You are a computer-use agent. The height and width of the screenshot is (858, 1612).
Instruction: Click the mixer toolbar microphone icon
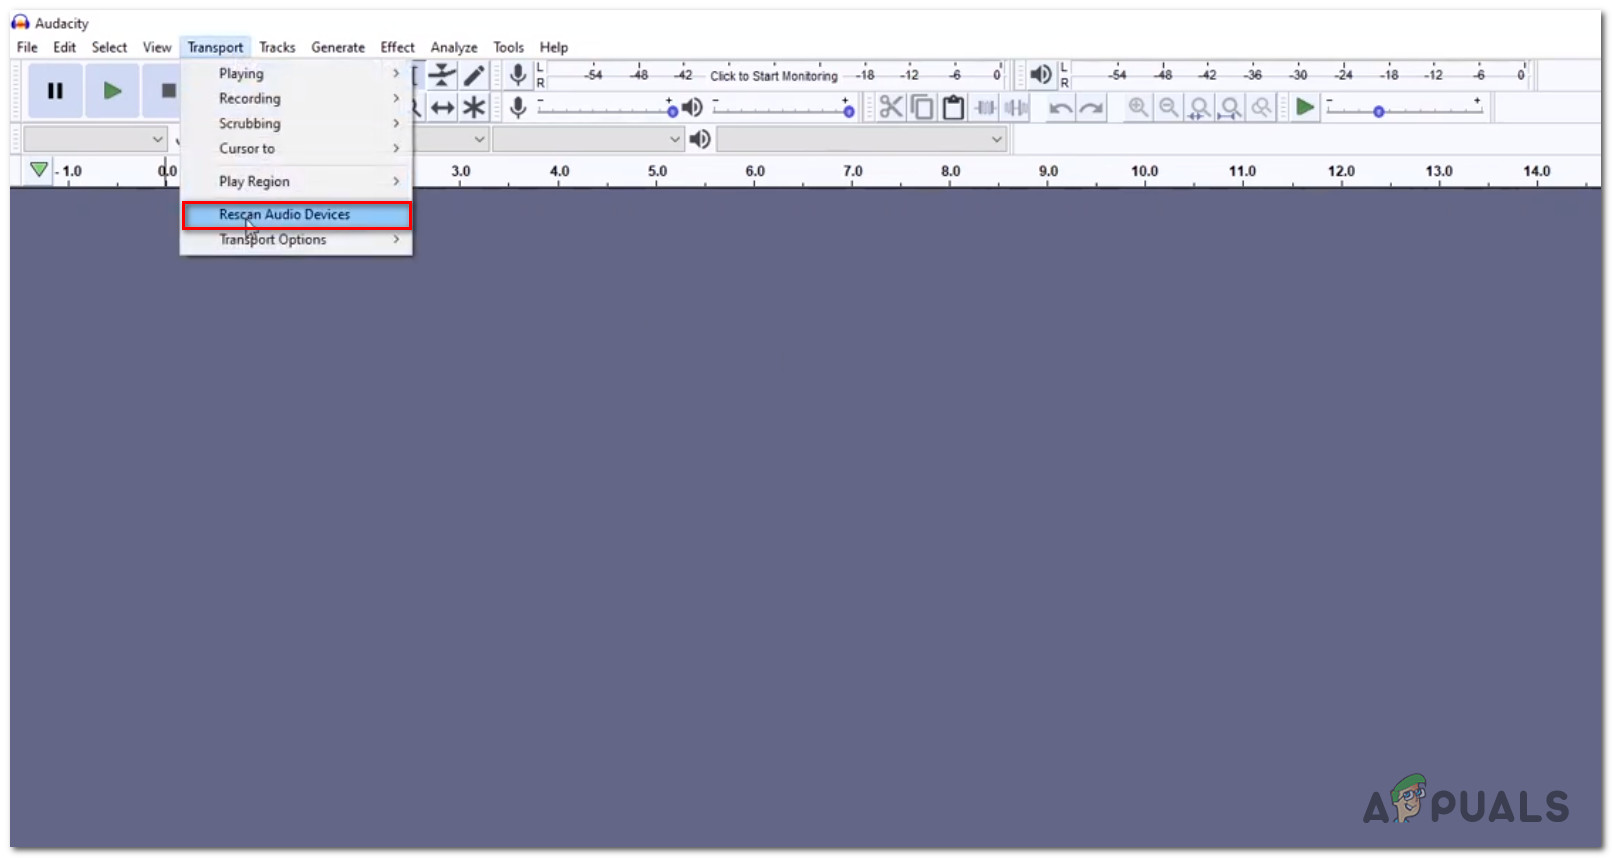click(x=518, y=107)
